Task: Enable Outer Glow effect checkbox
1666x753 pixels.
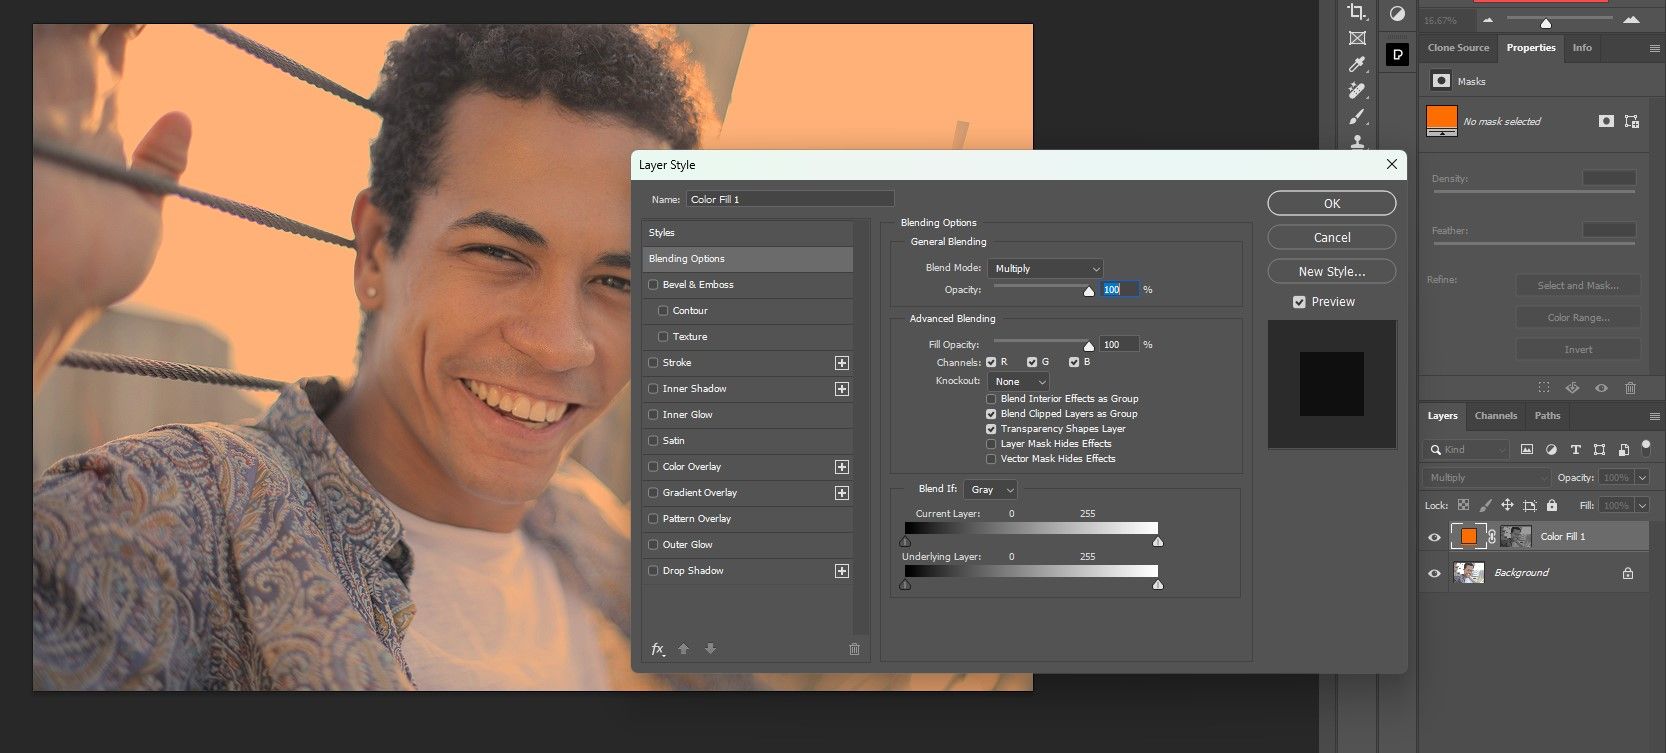Action: click(x=654, y=545)
